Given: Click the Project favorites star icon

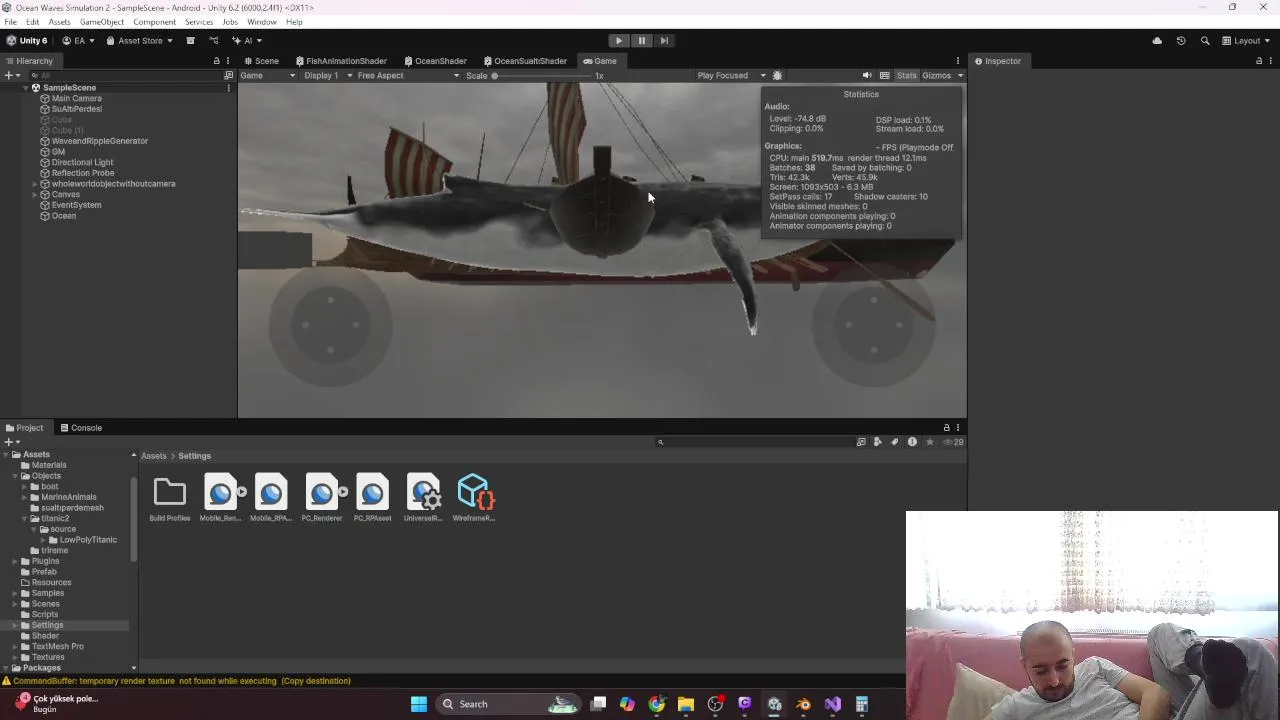Looking at the screenshot, I should pos(930,442).
